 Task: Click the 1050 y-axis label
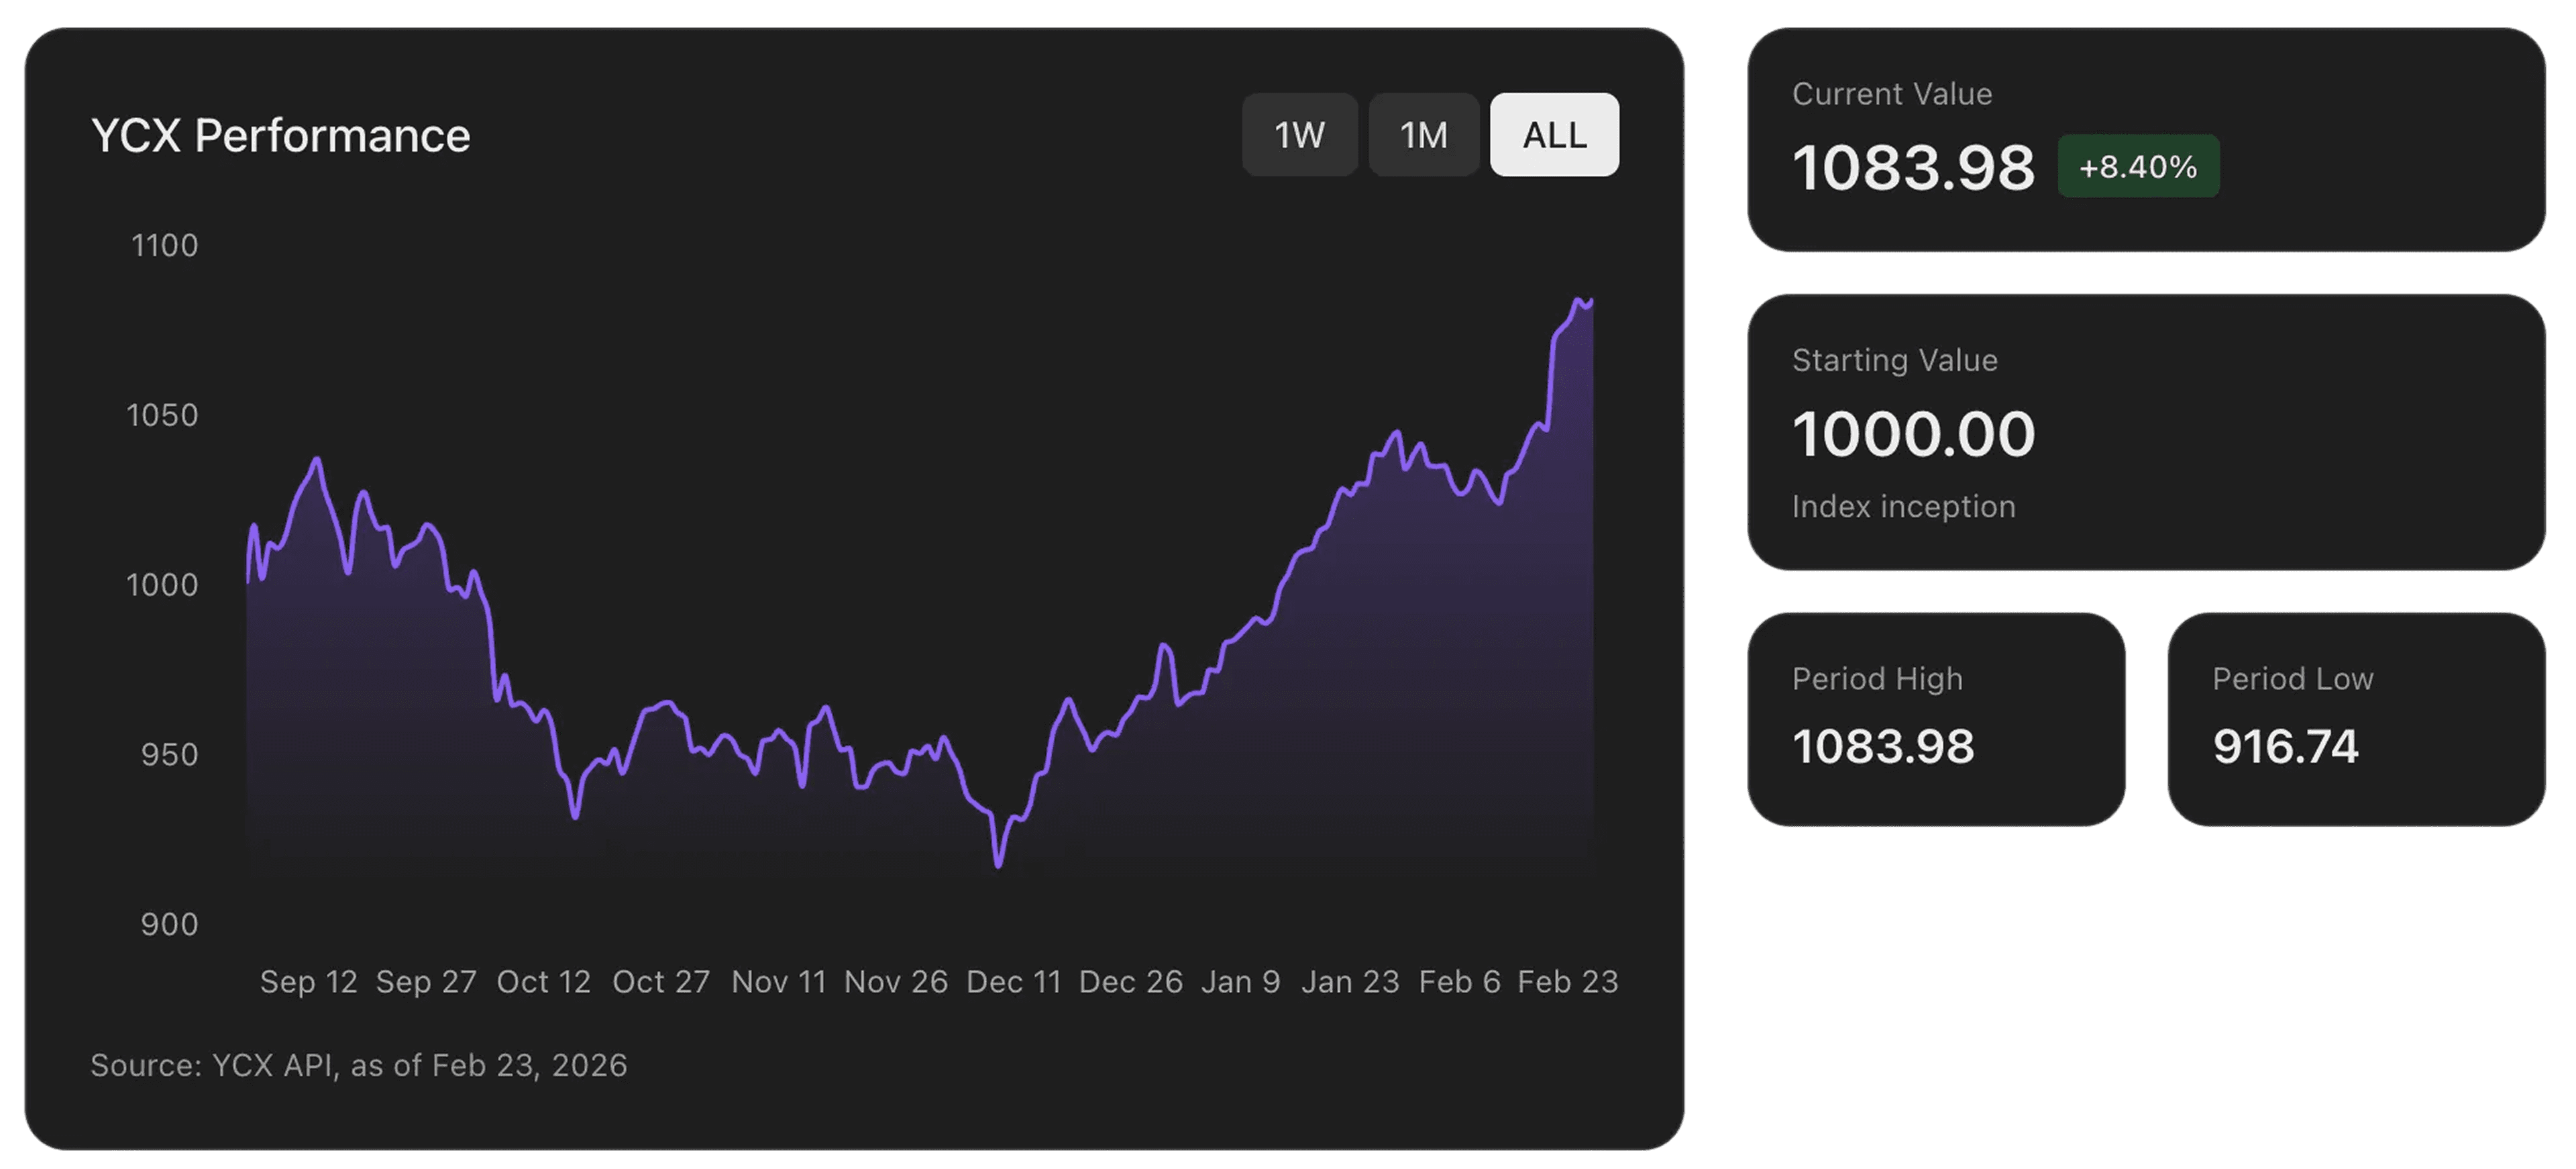click(162, 415)
